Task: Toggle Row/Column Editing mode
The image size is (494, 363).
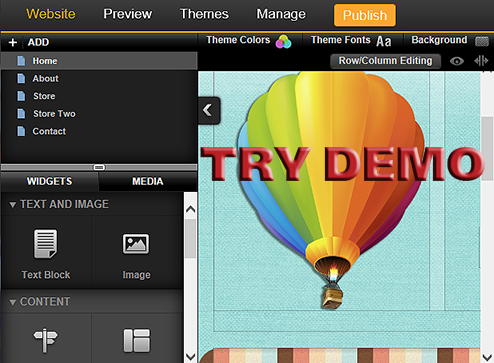Action: [x=385, y=61]
